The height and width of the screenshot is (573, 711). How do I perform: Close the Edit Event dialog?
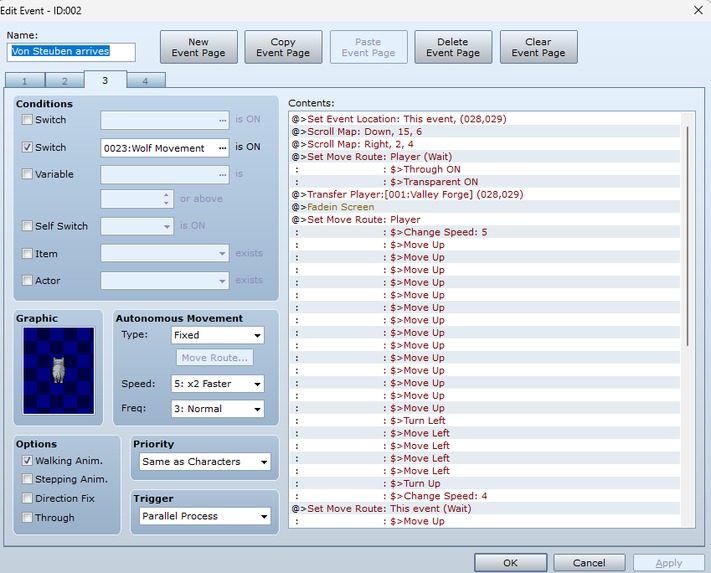pos(698,10)
